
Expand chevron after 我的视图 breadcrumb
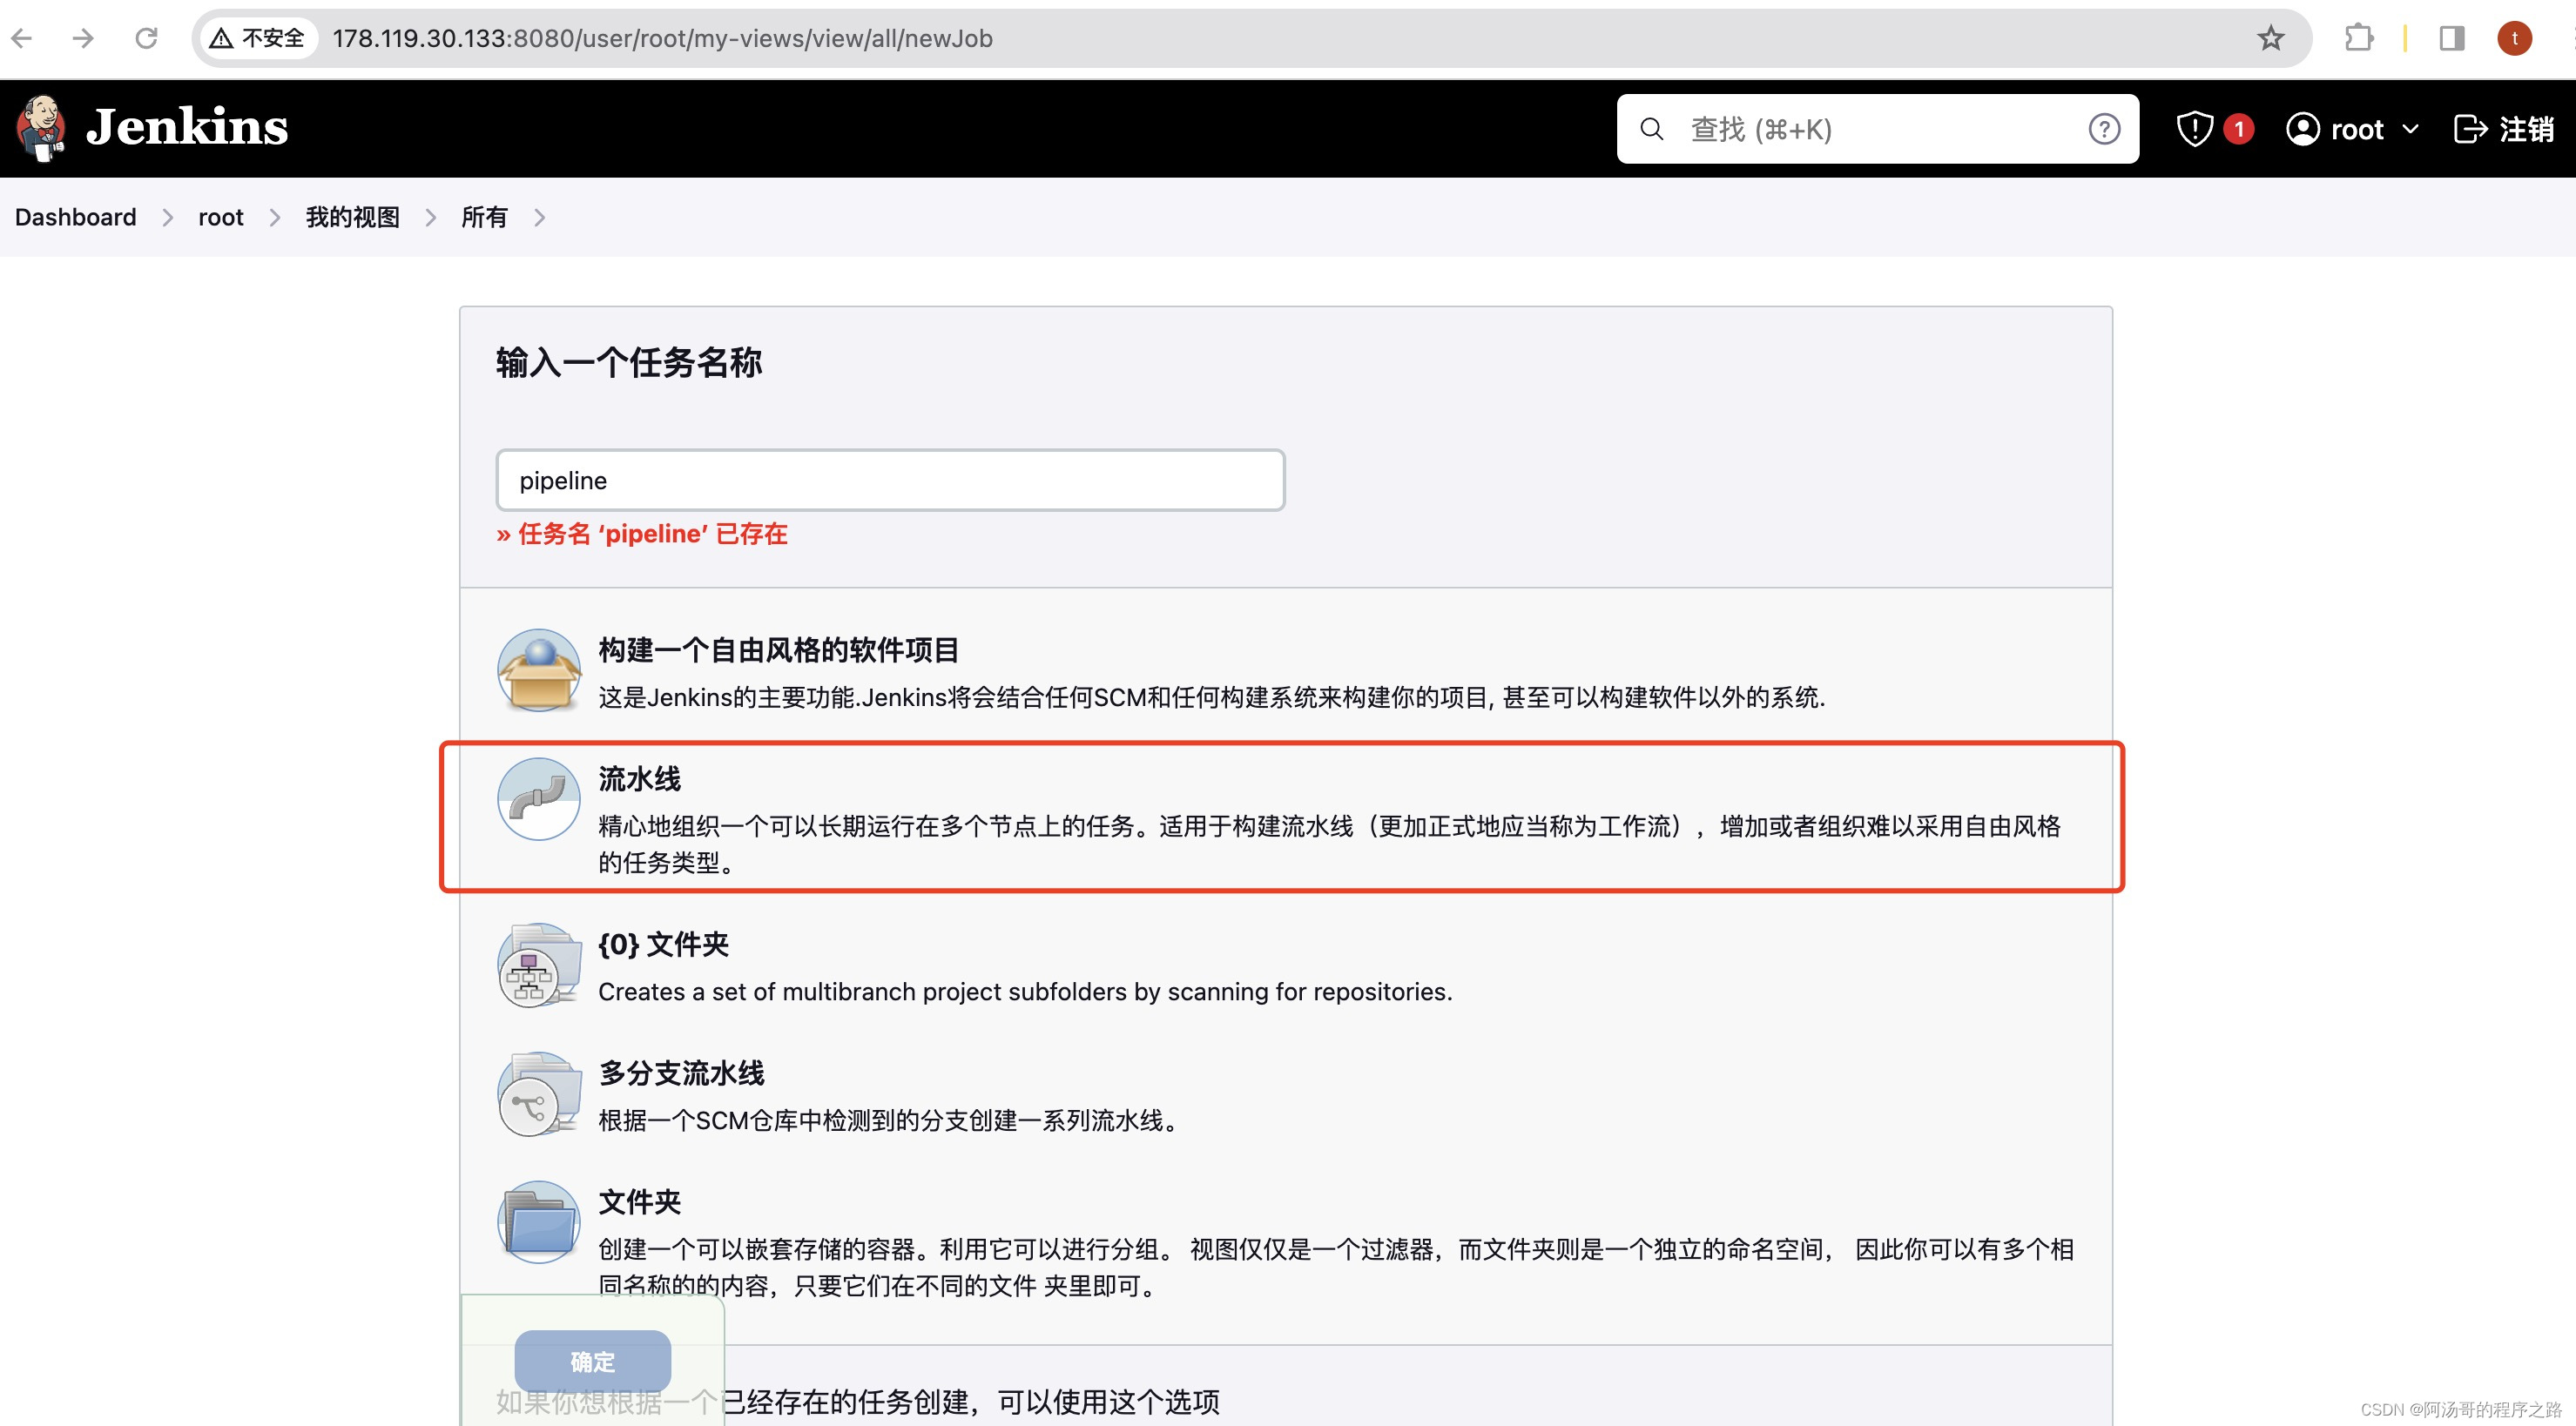click(431, 217)
